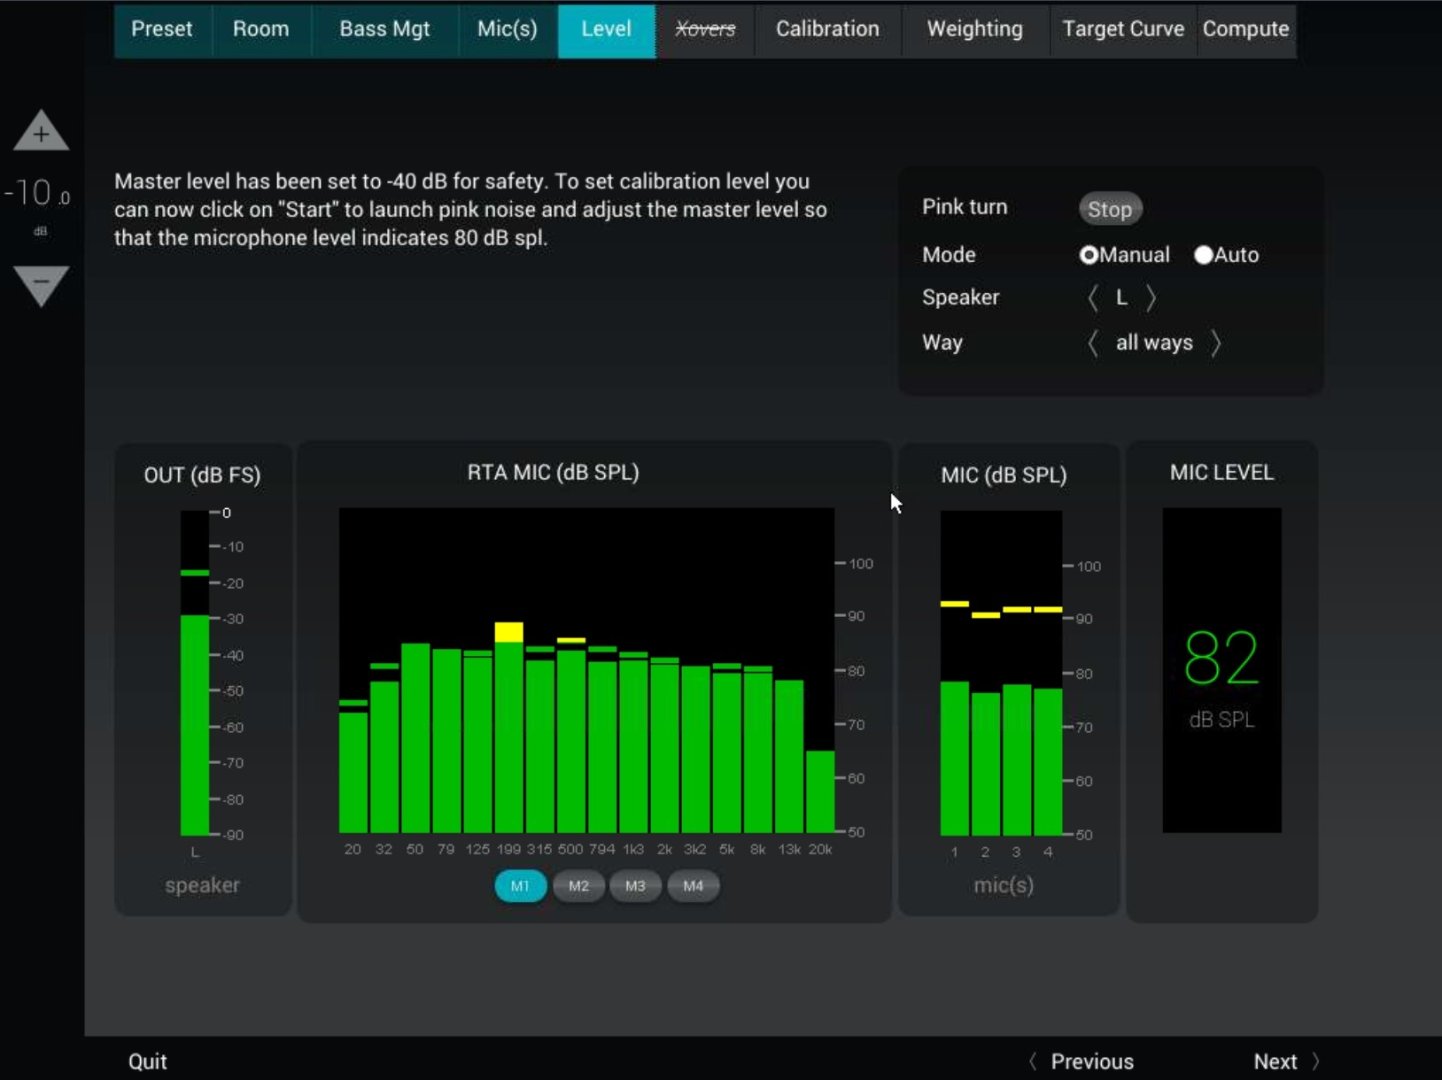Select Manual mode radio button
The image size is (1442, 1080).
(1089, 255)
